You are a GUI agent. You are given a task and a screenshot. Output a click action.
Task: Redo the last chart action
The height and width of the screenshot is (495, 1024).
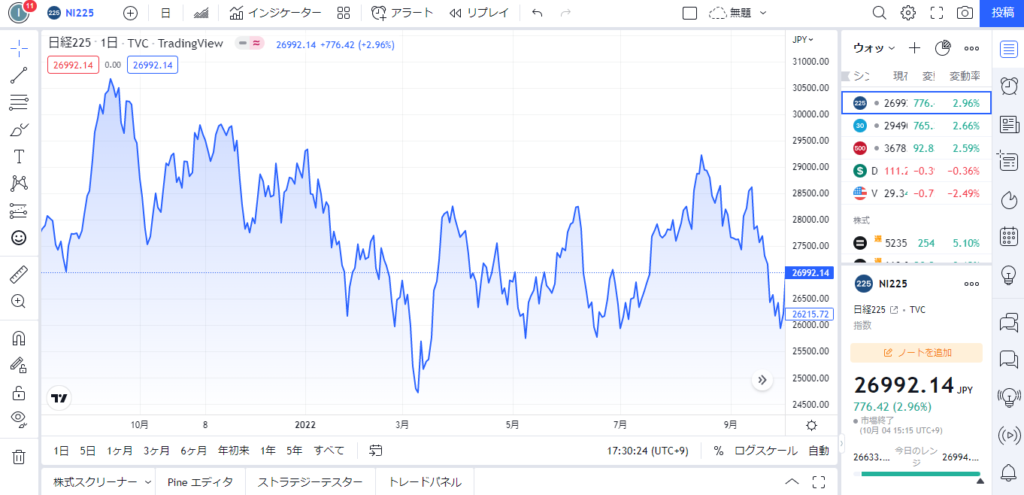pyautogui.click(x=566, y=12)
